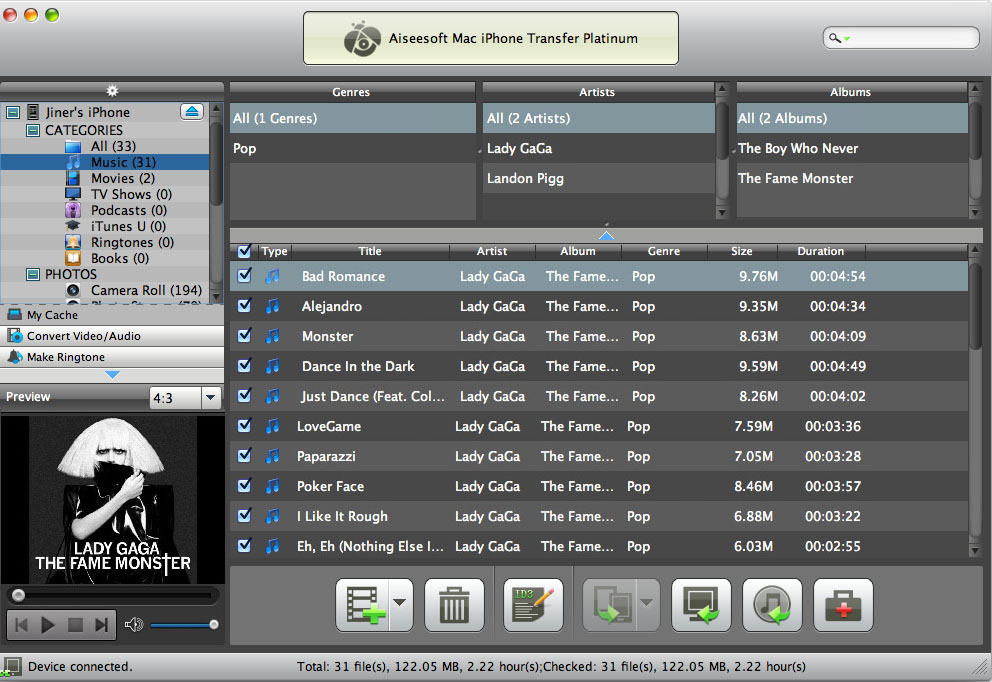Sort tracks by Title column
The width and height of the screenshot is (992, 682).
(x=370, y=251)
